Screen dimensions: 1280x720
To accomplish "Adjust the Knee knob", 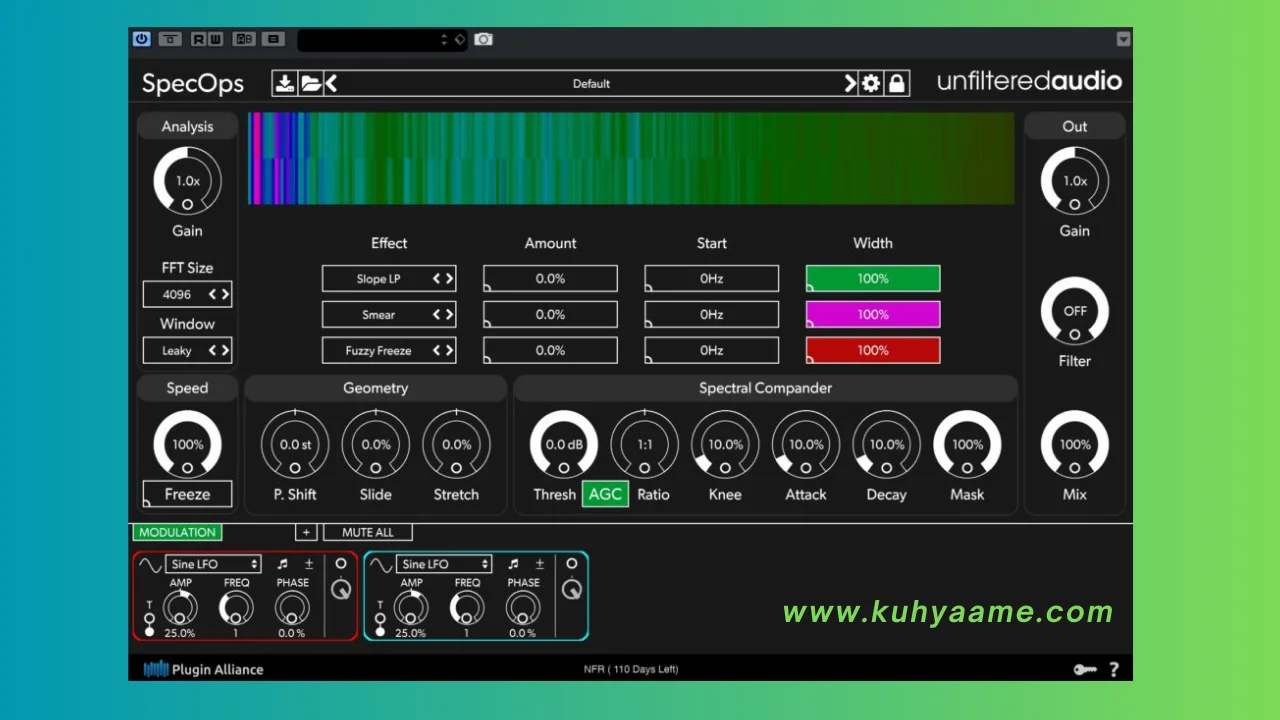I will pos(725,444).
